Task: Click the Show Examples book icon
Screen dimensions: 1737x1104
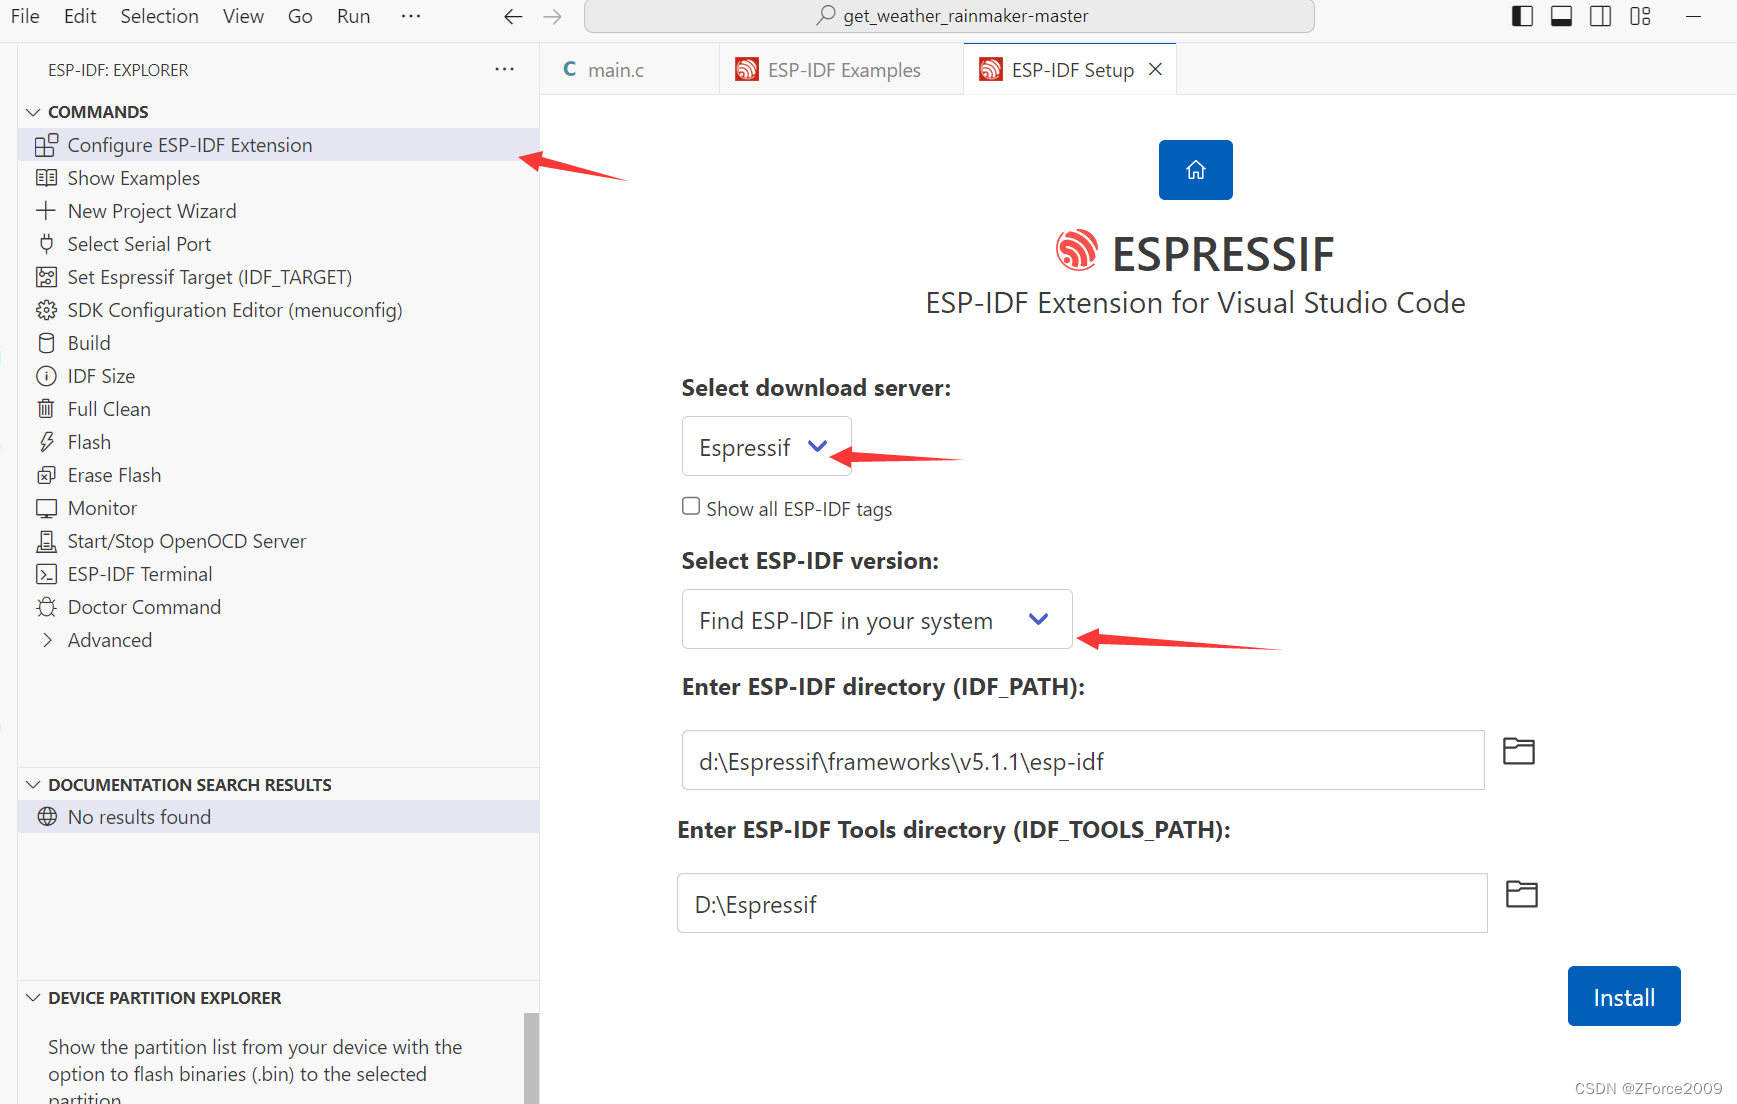Action: tap(46, 178)
